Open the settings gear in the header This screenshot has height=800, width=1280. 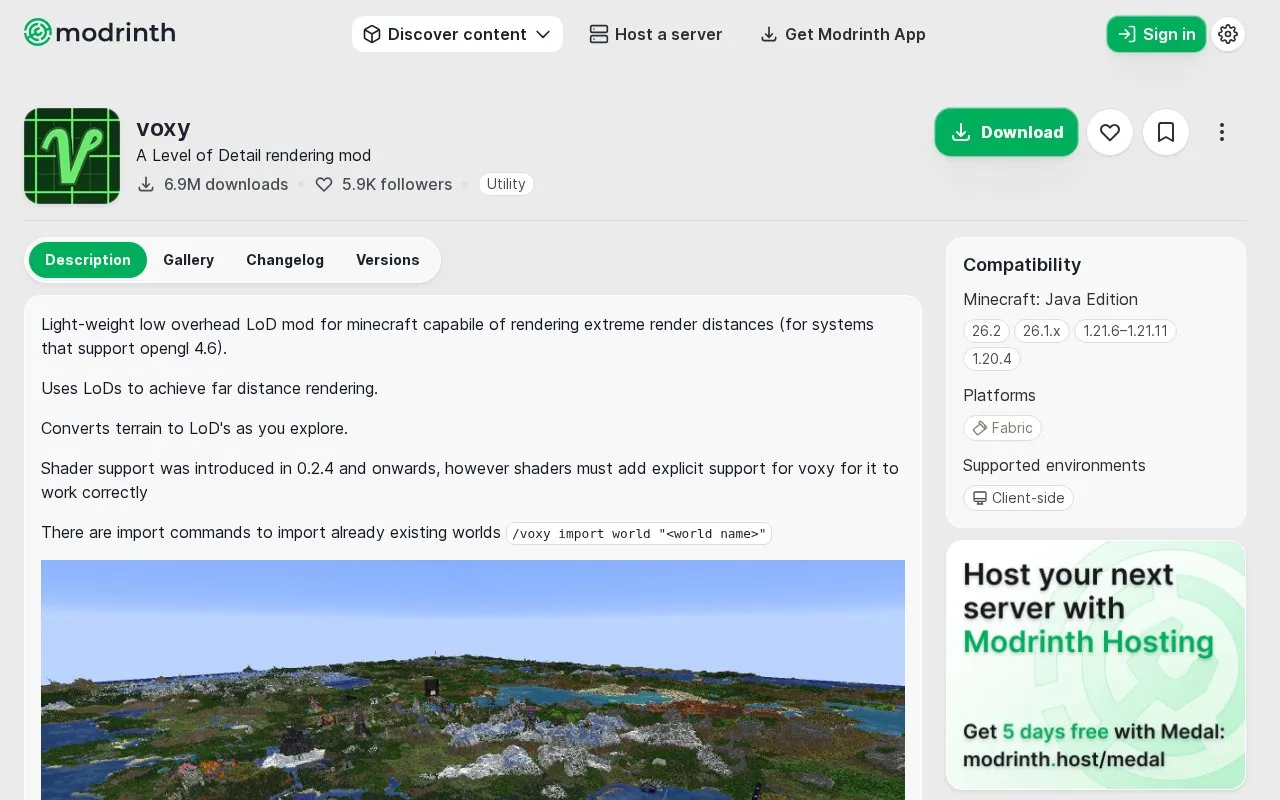1228,34
